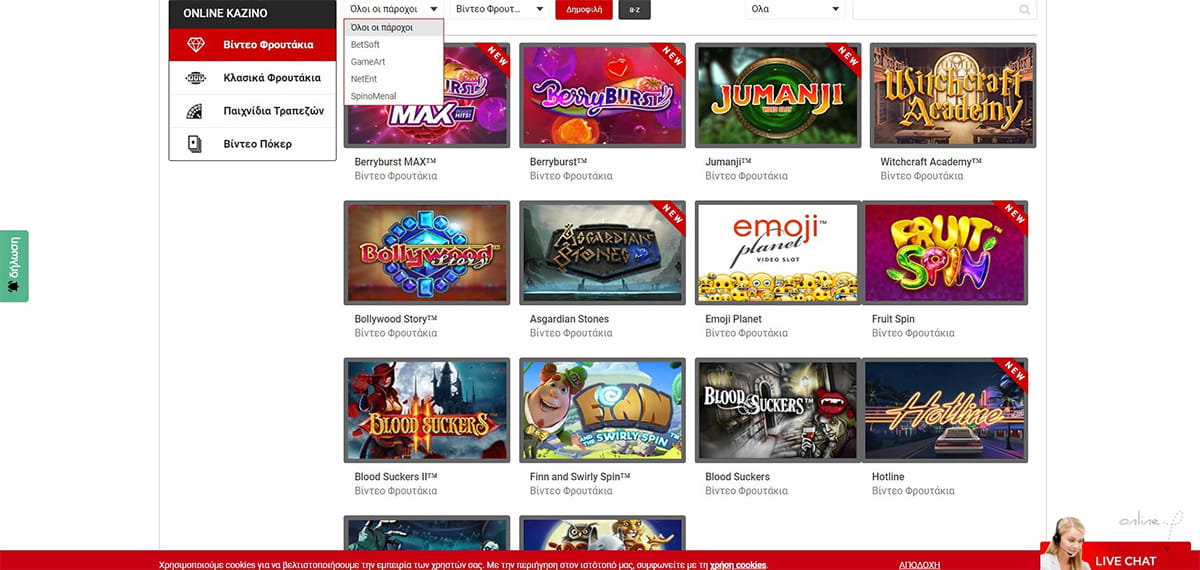The width and height of the screenshot is (1200, 570).
Task: Click the Blood Suckers II™ title text
Action: [396, 478]
